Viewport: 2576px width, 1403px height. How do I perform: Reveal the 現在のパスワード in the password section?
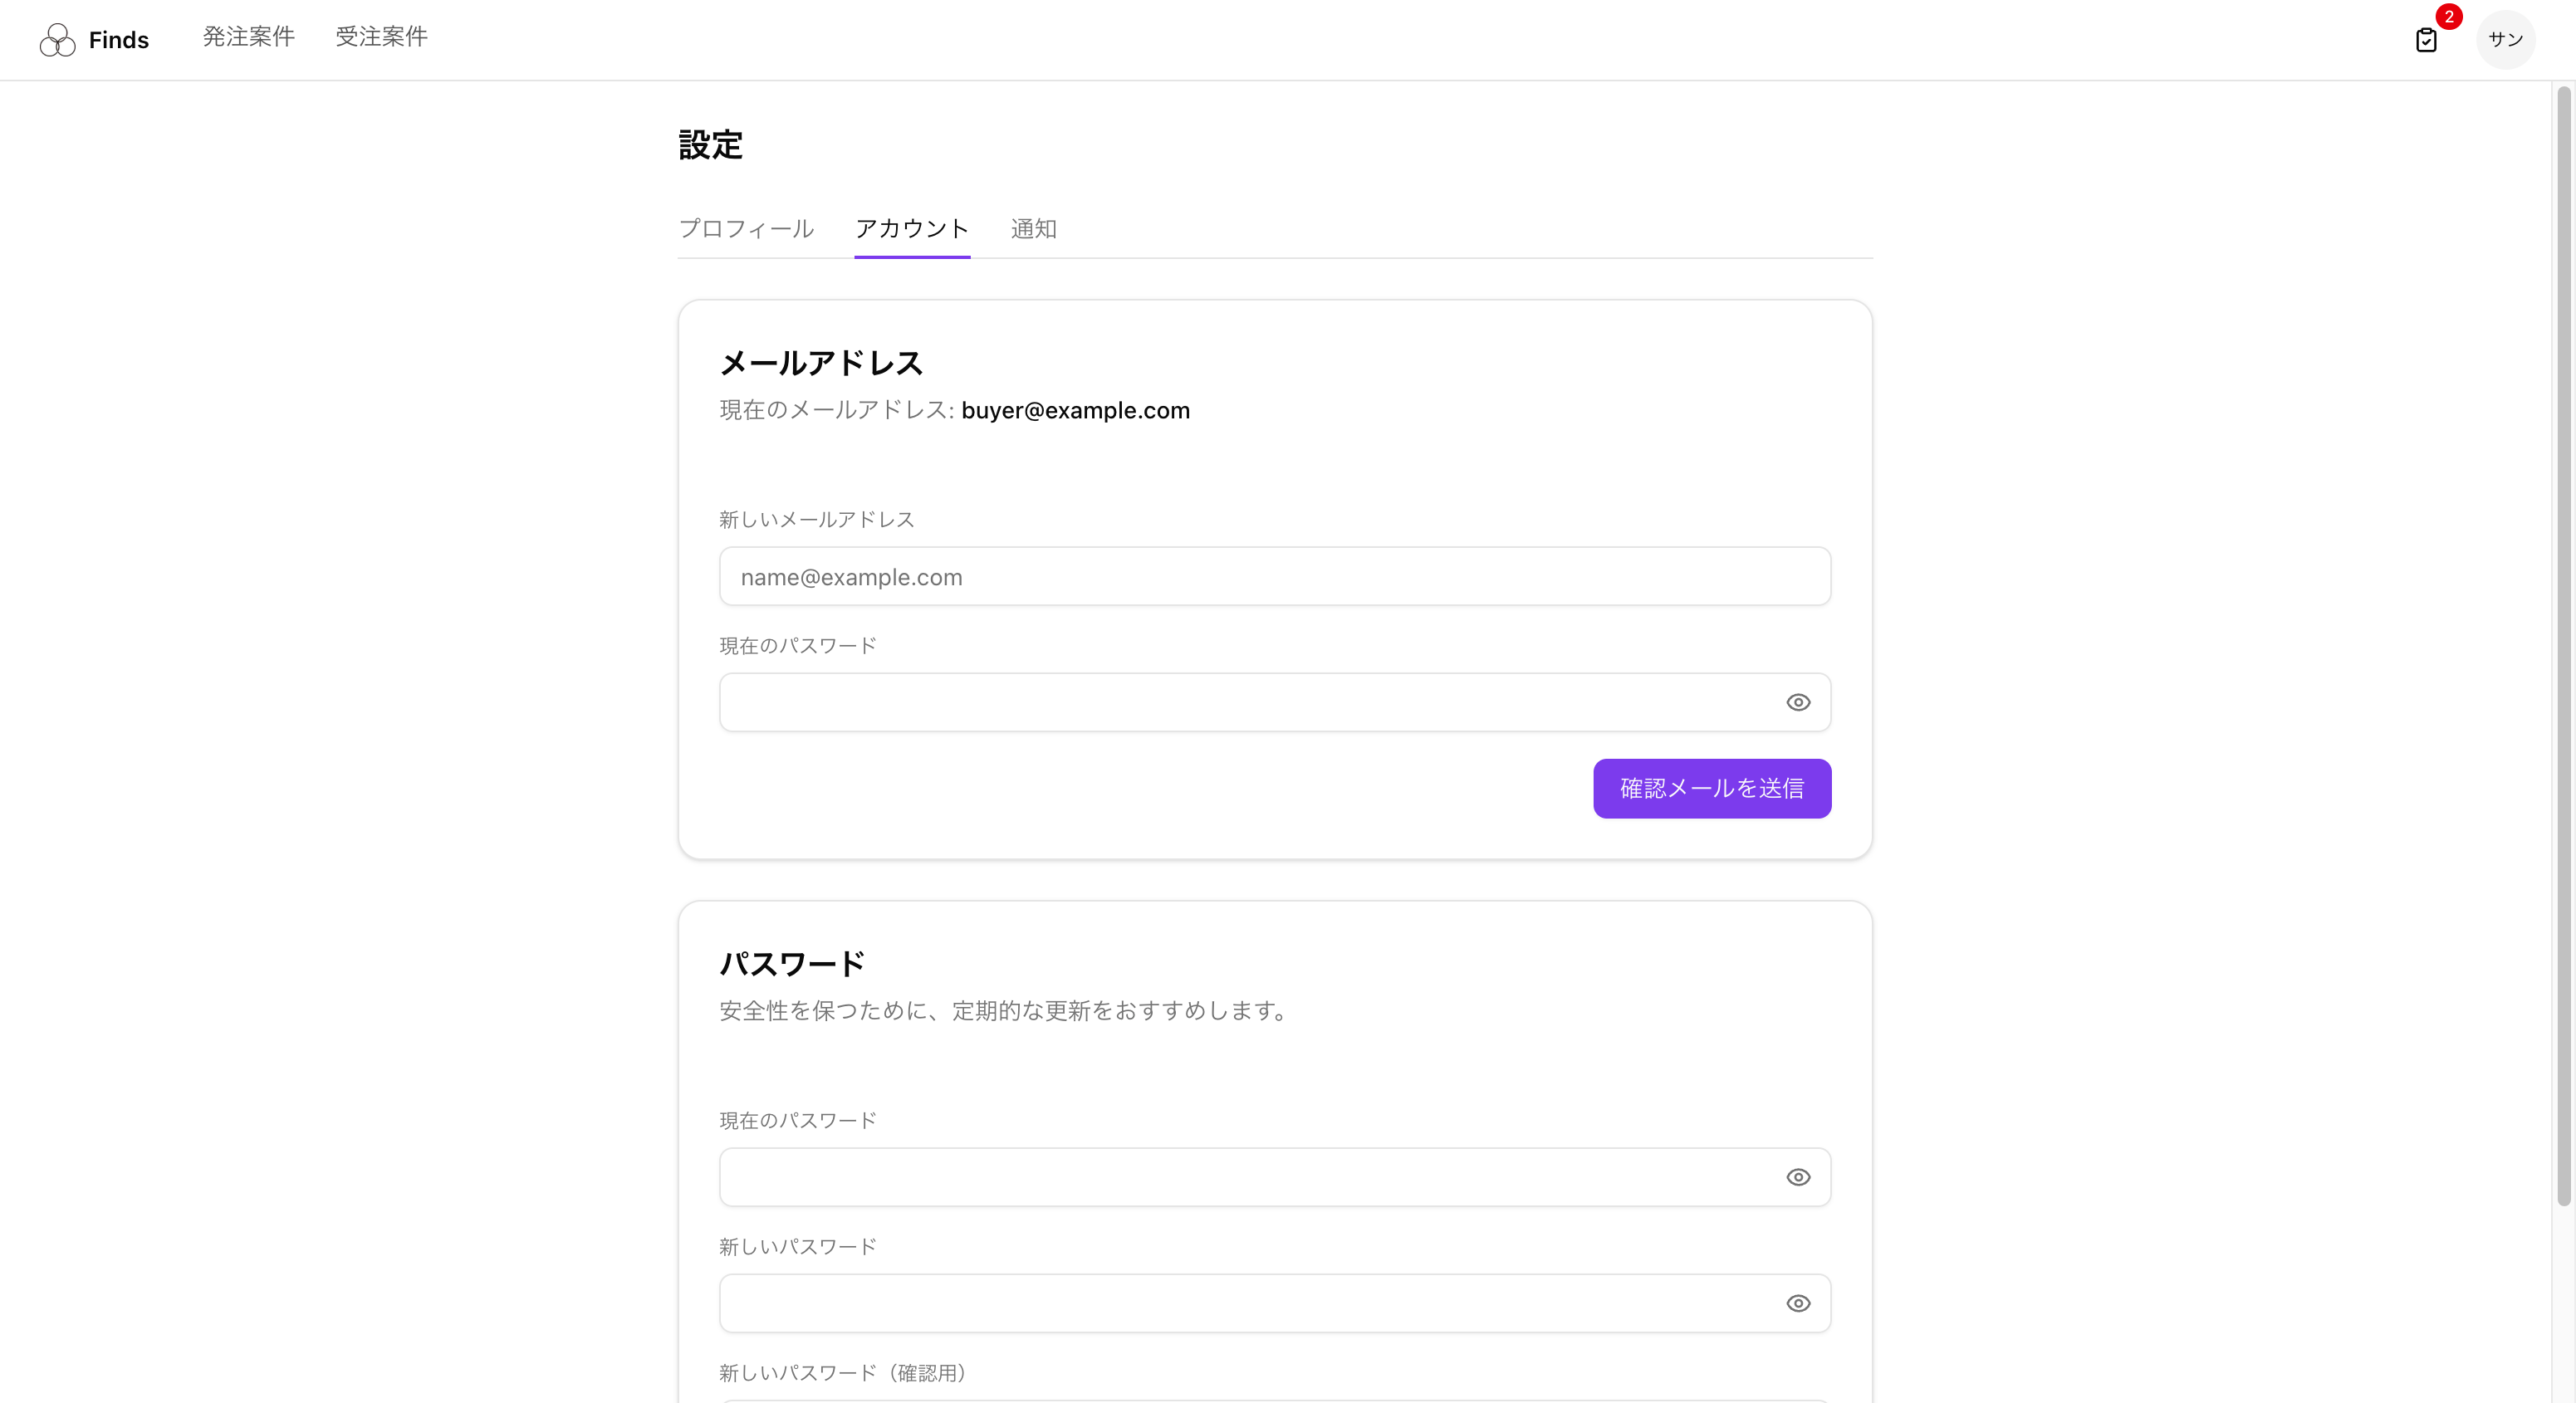click(x=1798, y=1177)
